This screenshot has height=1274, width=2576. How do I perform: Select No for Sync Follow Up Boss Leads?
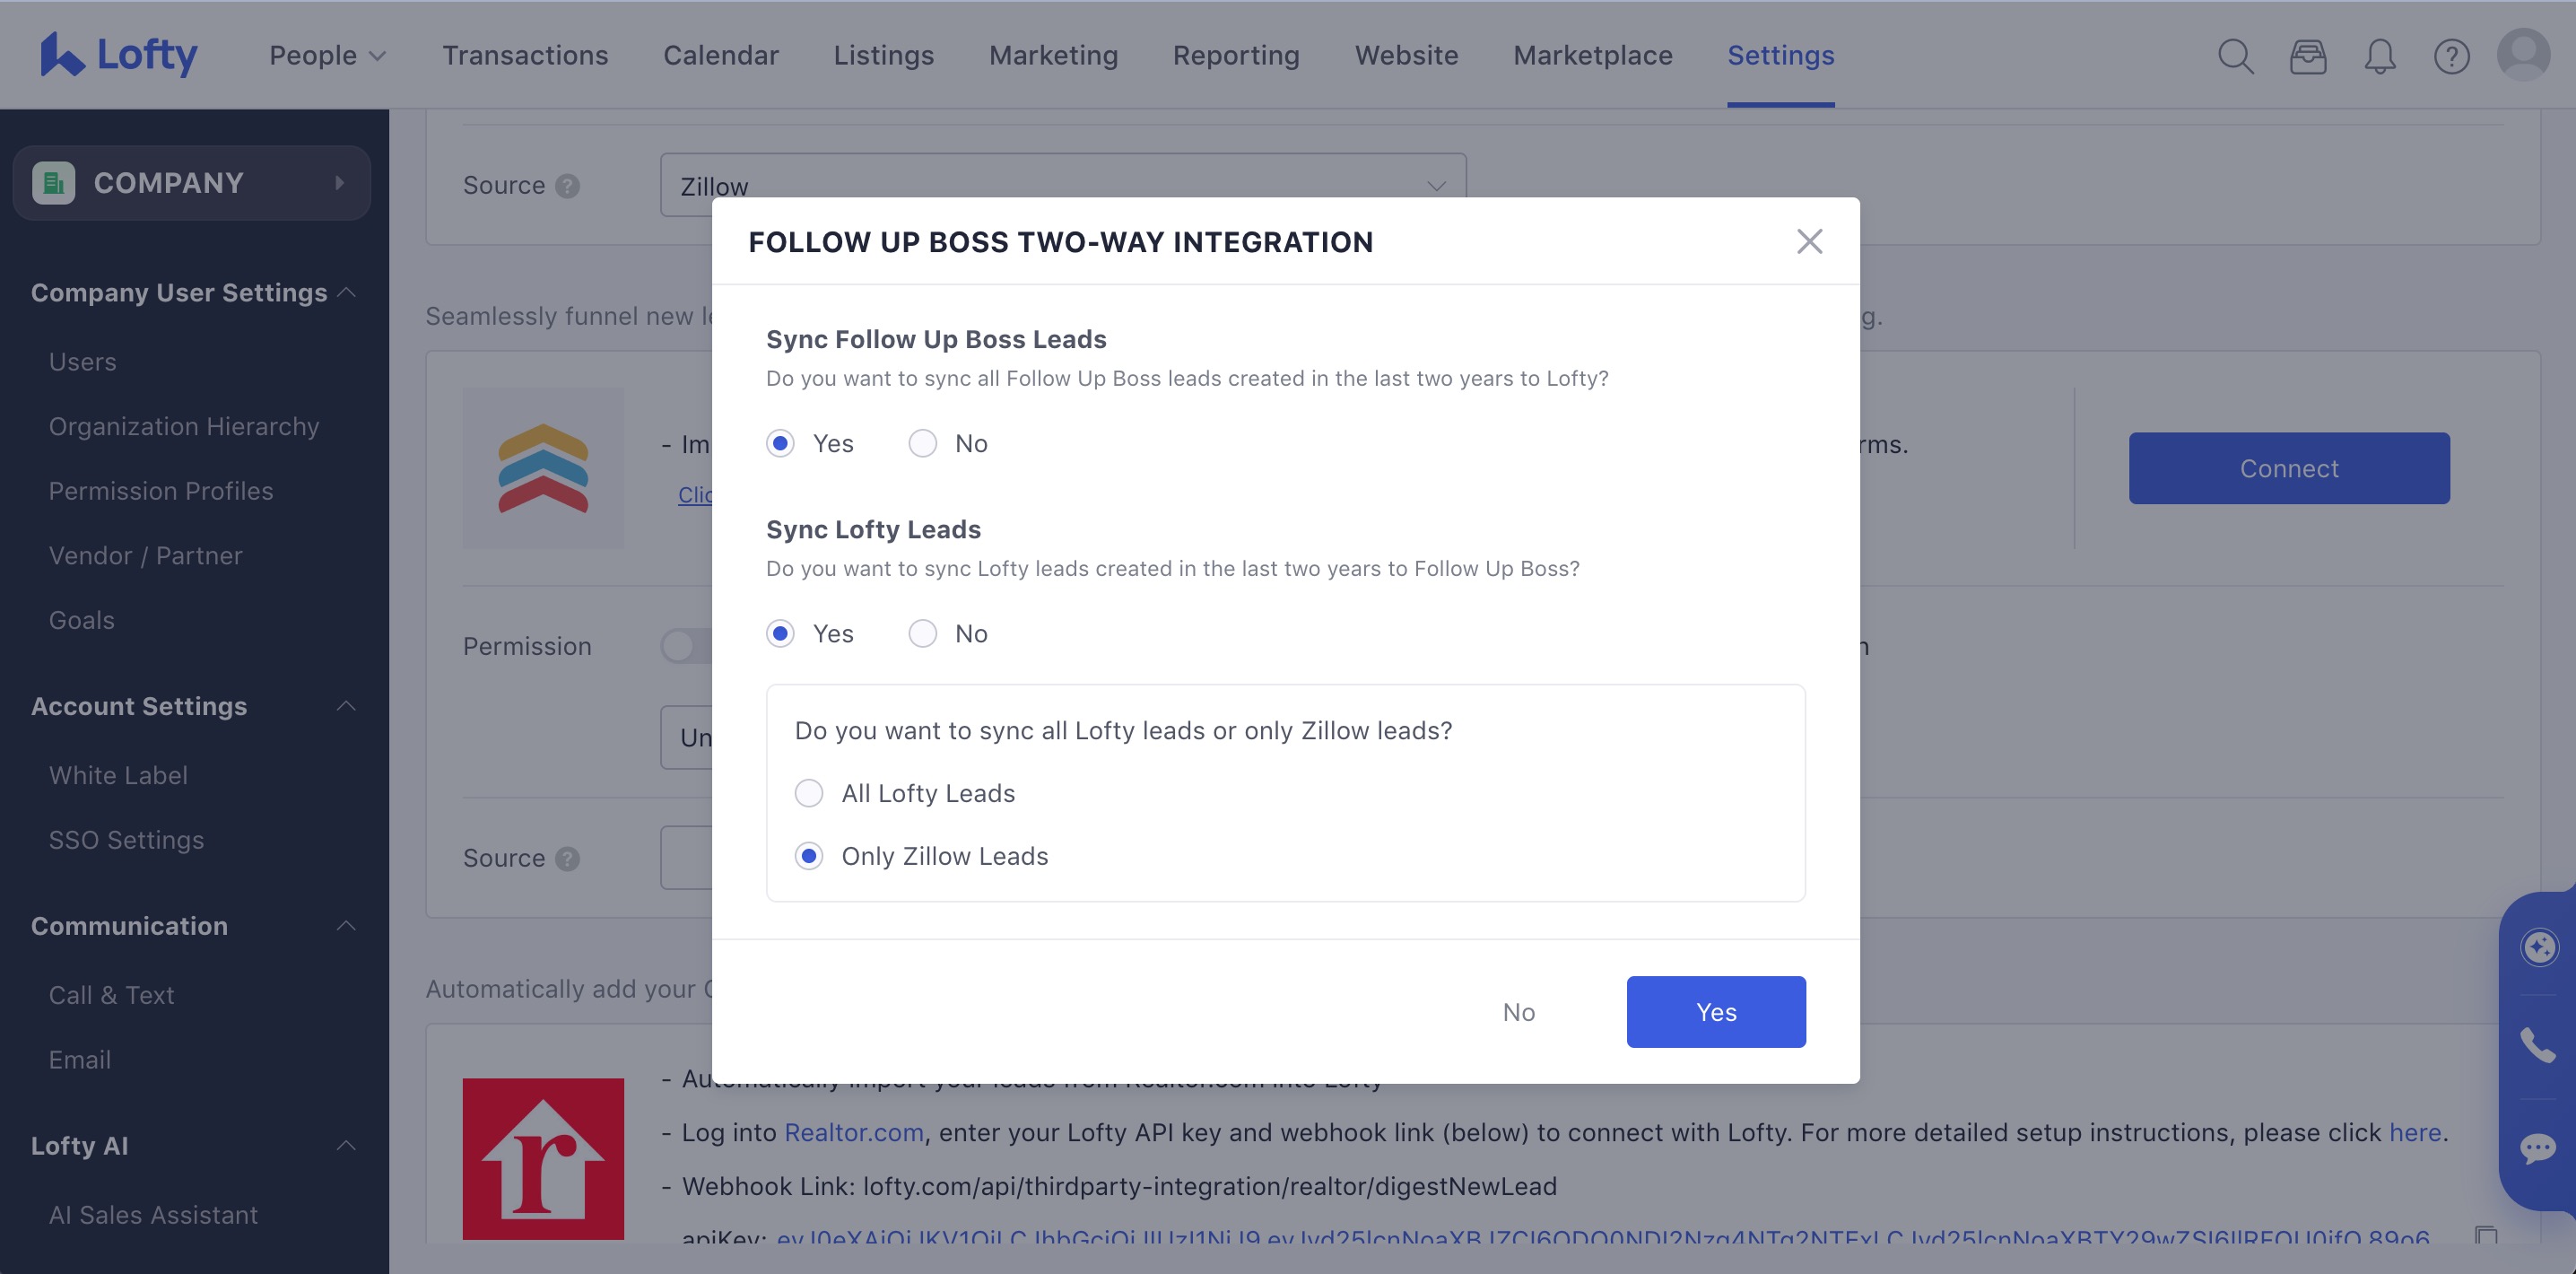[x=922, y=442]
